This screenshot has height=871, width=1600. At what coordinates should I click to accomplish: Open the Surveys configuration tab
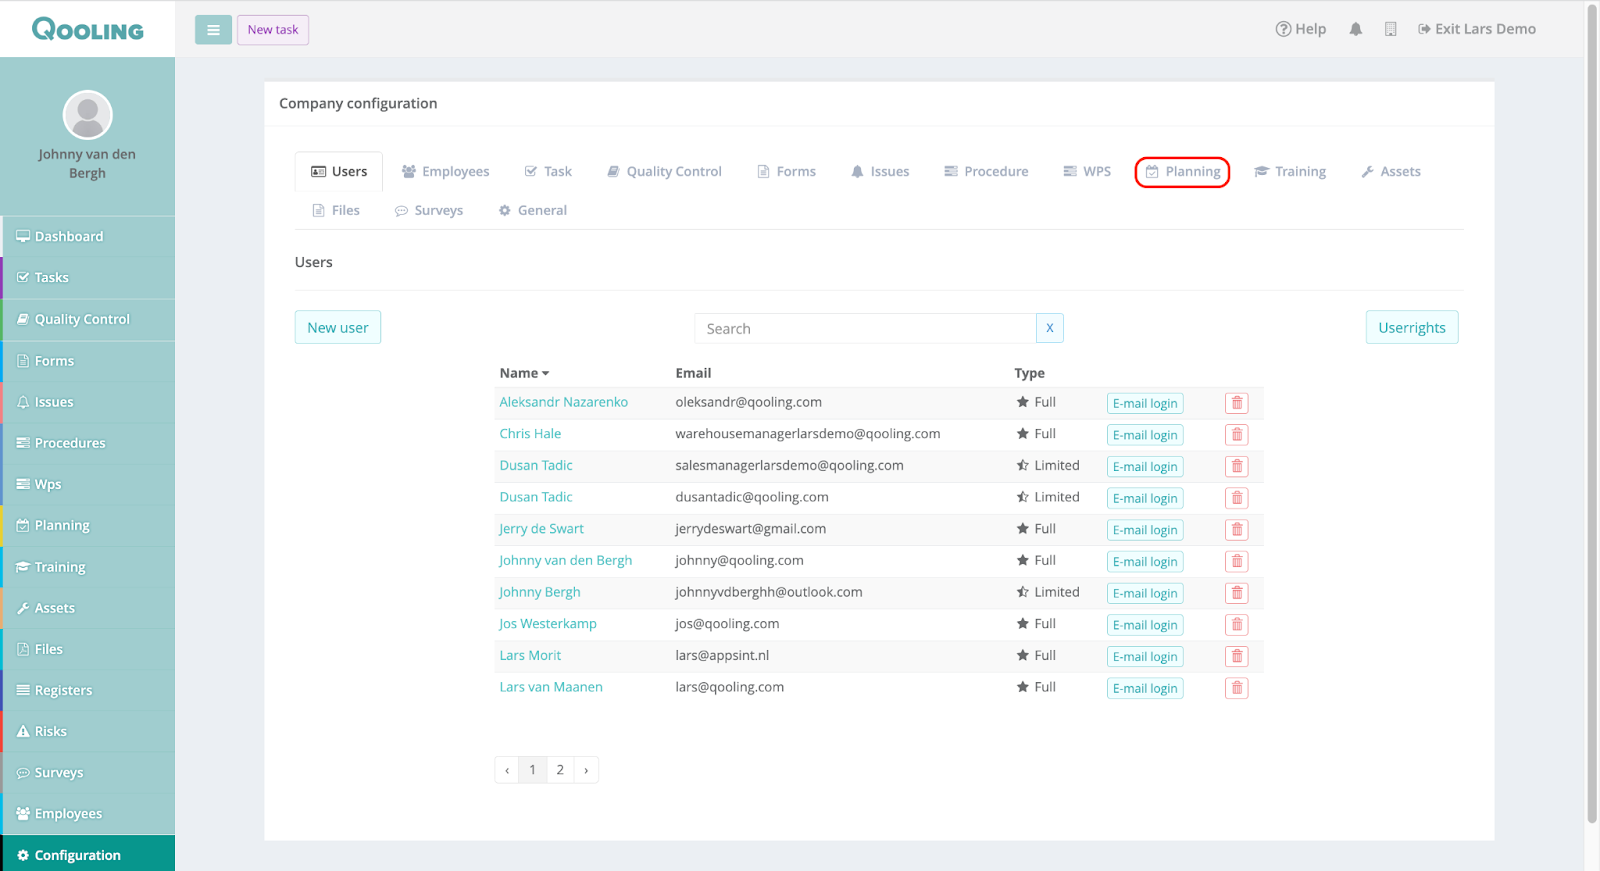429,210
